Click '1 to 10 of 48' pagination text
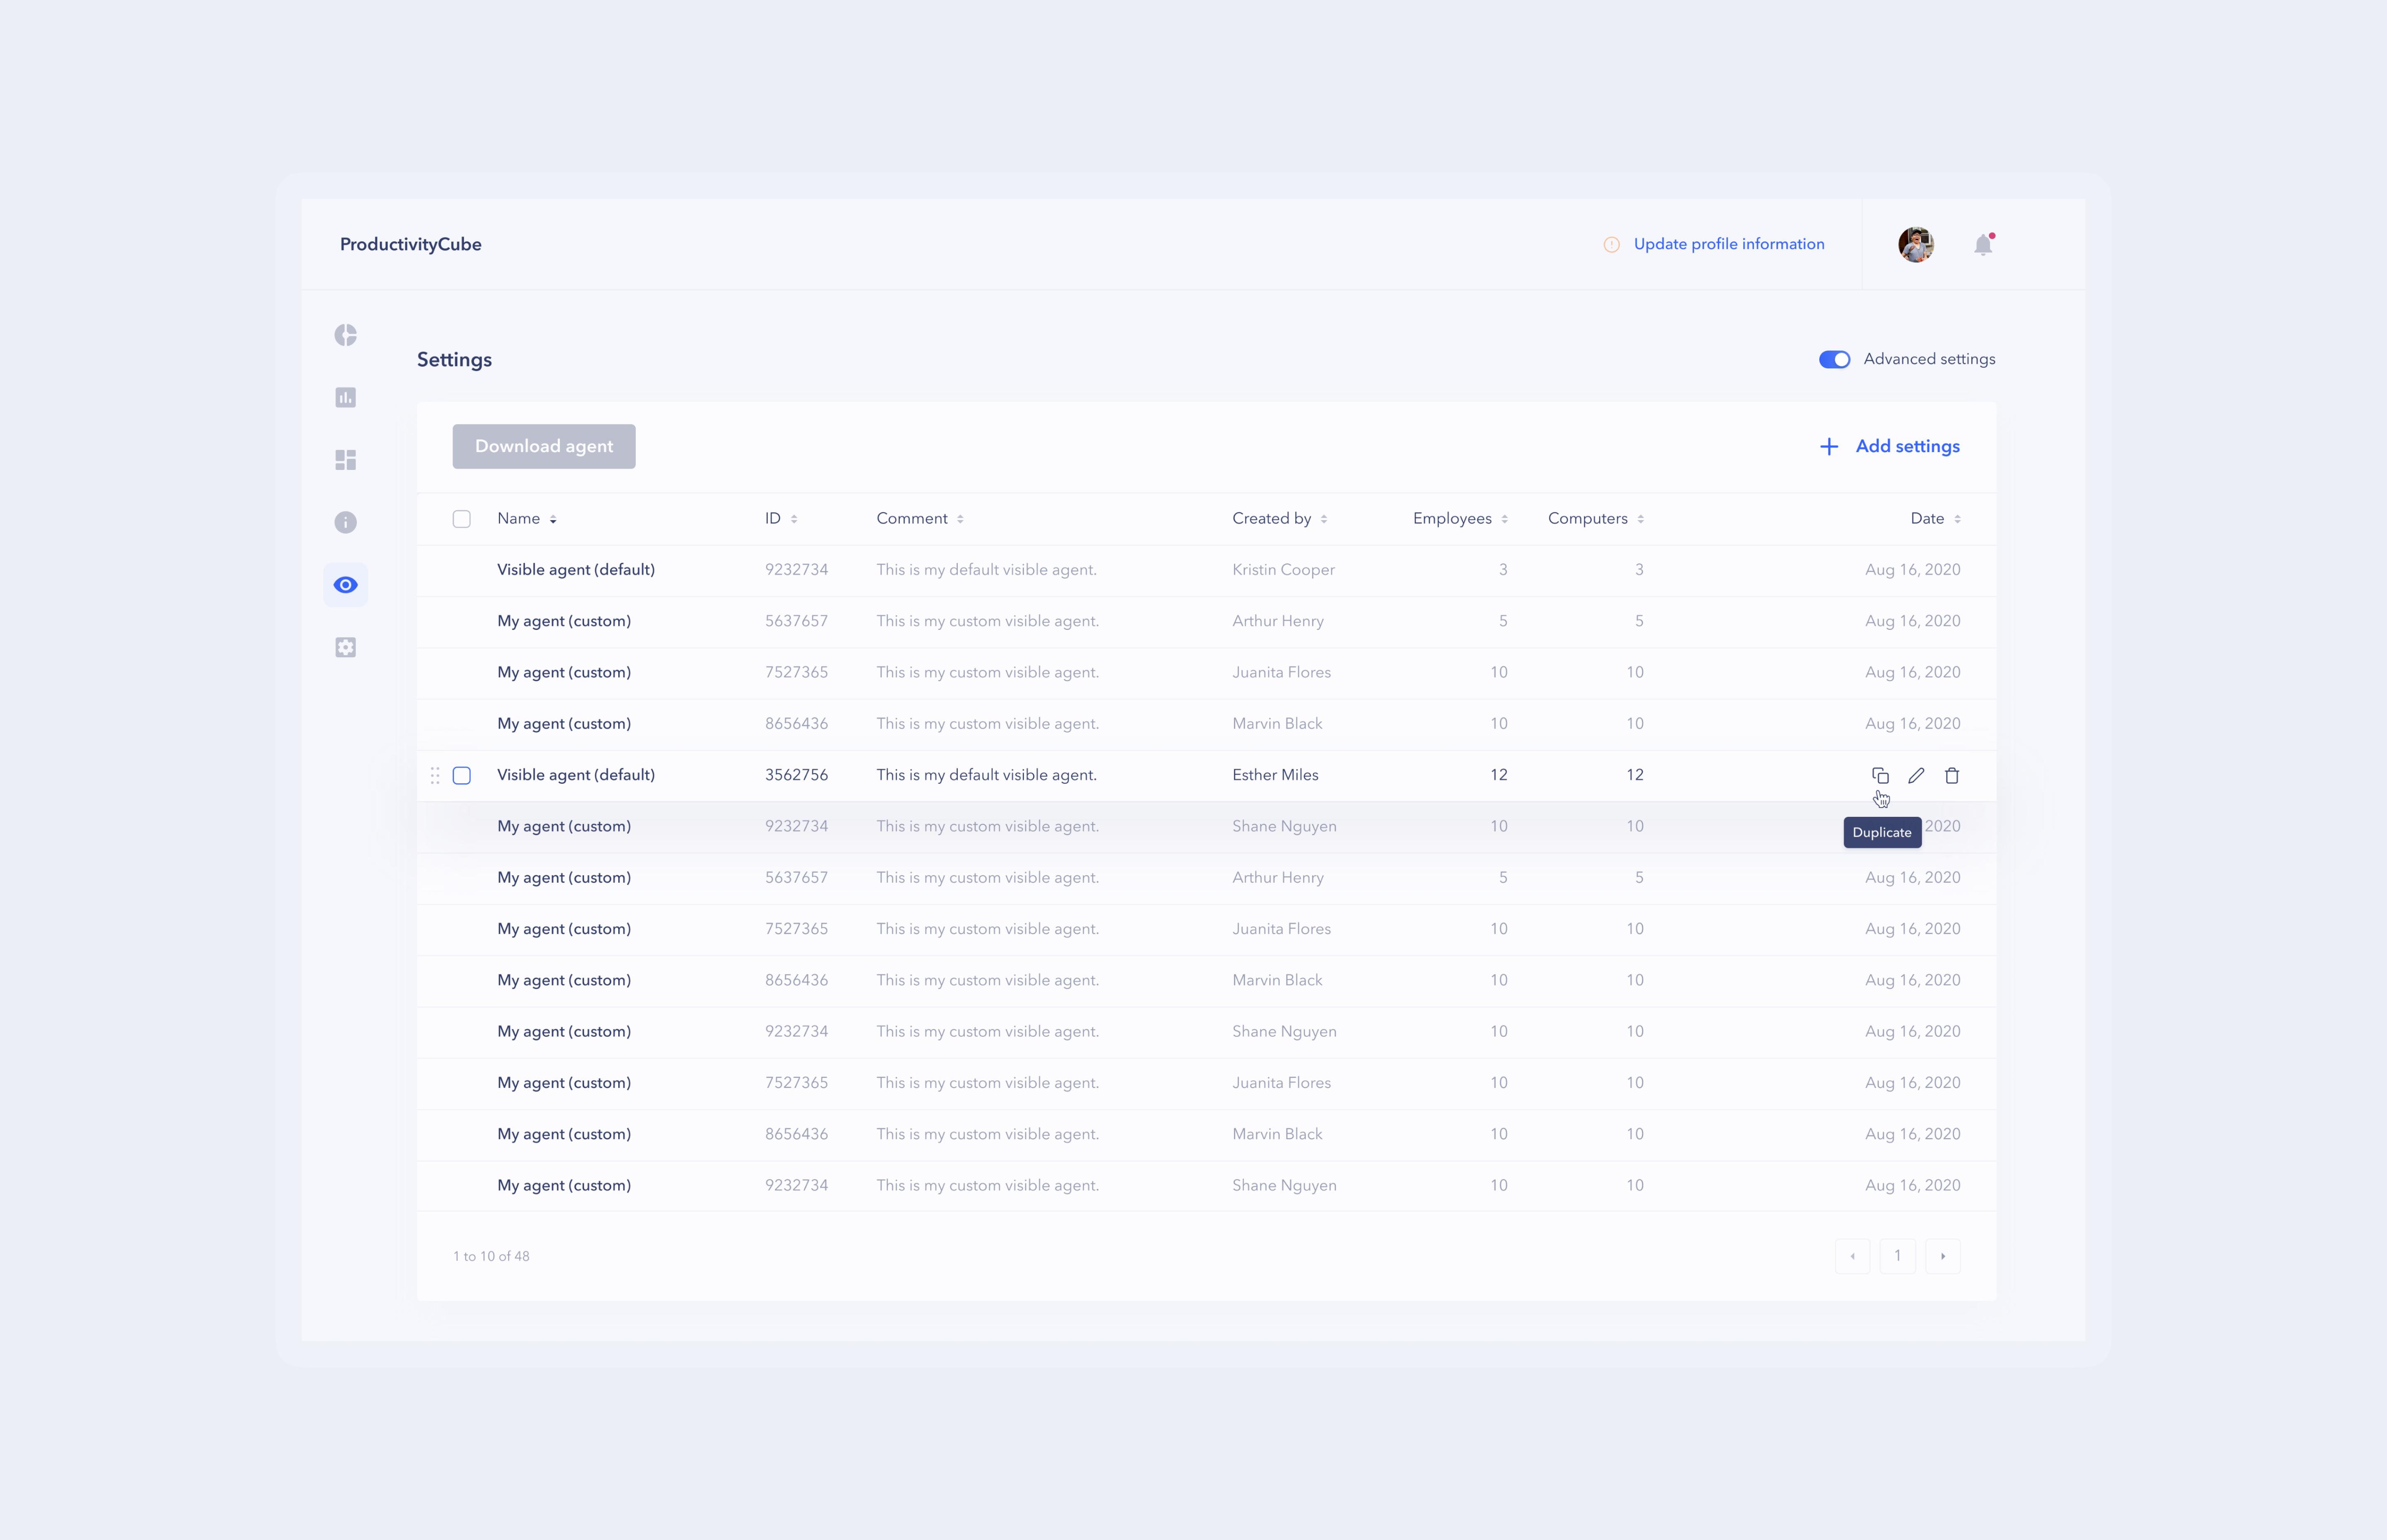Viewport: 2387px width, 1540px height. pos(491,1256)
